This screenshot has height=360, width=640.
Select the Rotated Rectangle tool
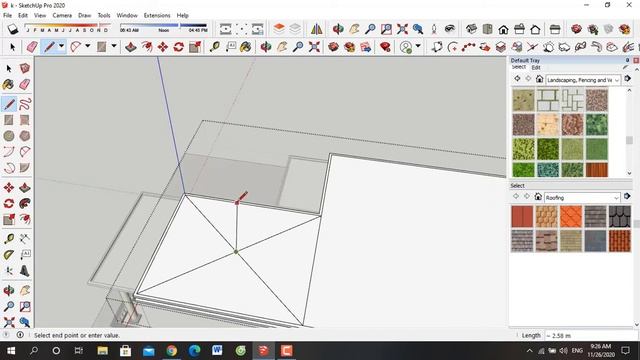25,120
